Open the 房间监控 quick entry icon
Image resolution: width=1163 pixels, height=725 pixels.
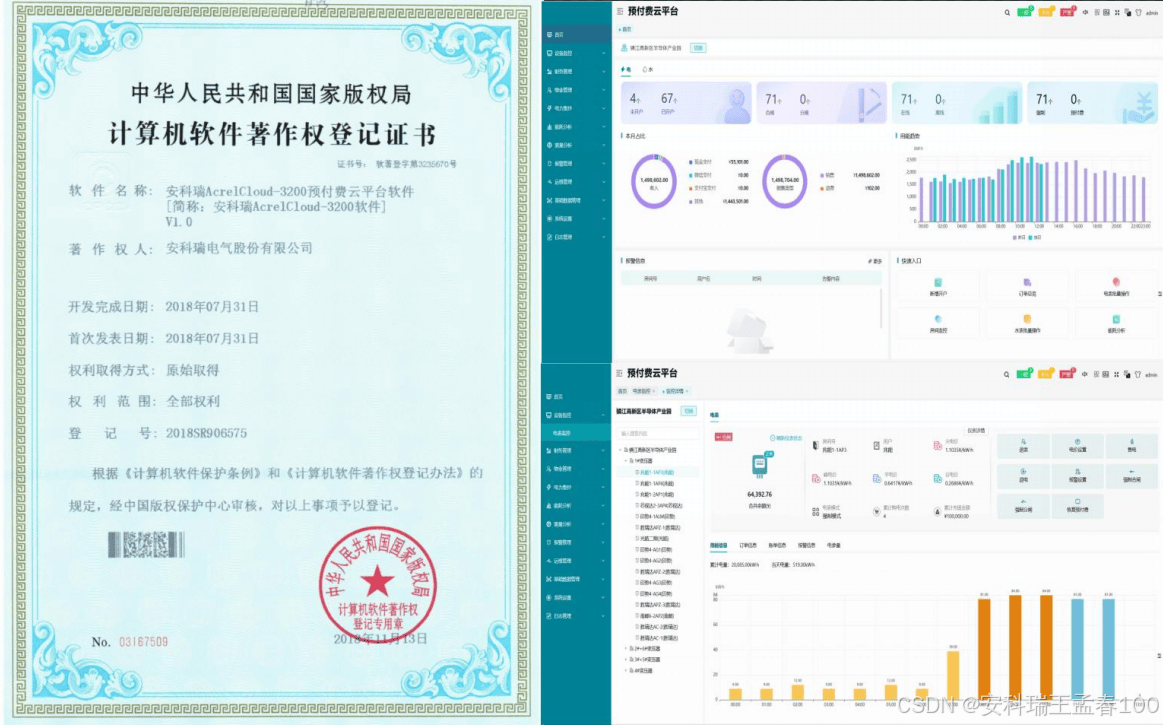click(x=938, y=319)
